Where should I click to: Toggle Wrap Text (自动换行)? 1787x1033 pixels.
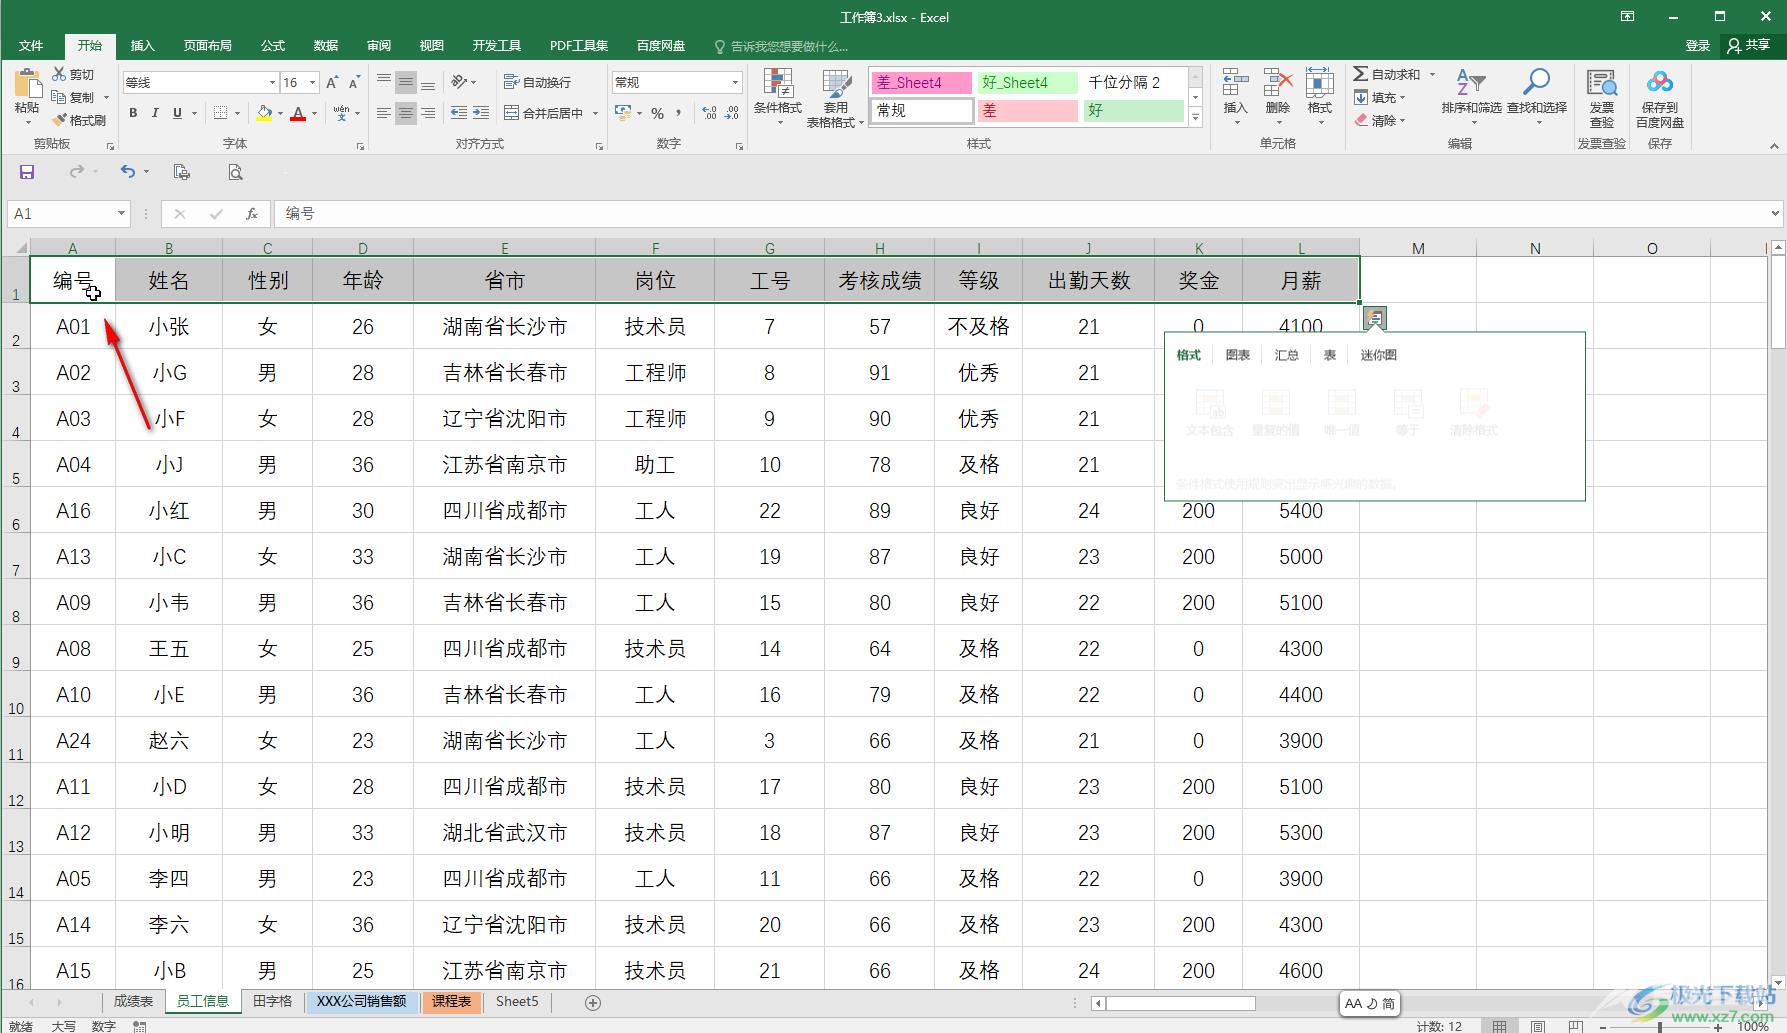click(538, 82)
